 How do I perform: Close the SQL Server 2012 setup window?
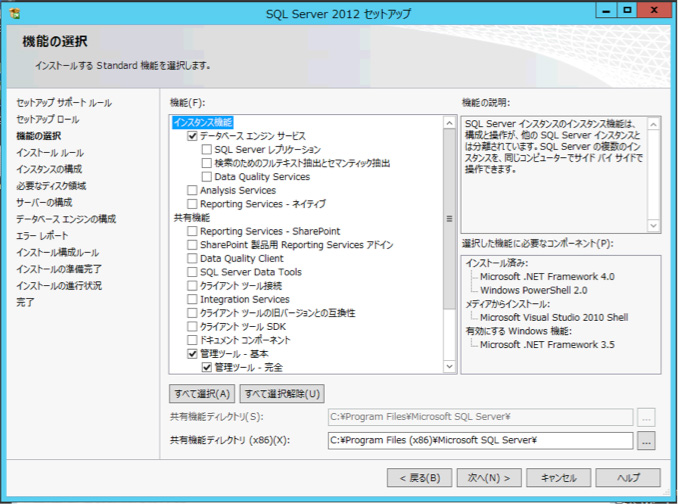(x=654, y=10)
